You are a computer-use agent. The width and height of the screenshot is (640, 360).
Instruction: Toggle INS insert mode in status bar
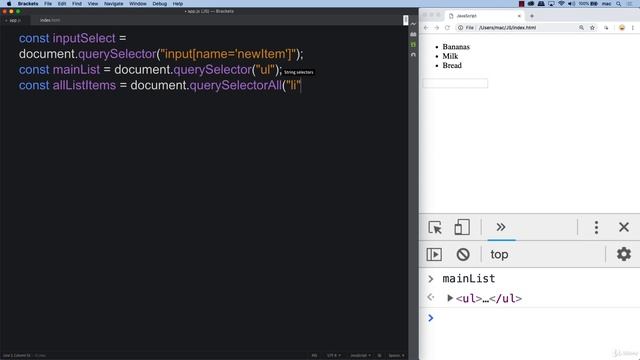[314, 356]
